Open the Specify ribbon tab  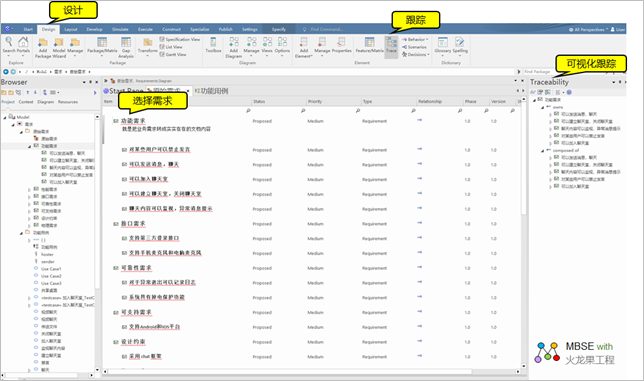[x=278, y=29]
